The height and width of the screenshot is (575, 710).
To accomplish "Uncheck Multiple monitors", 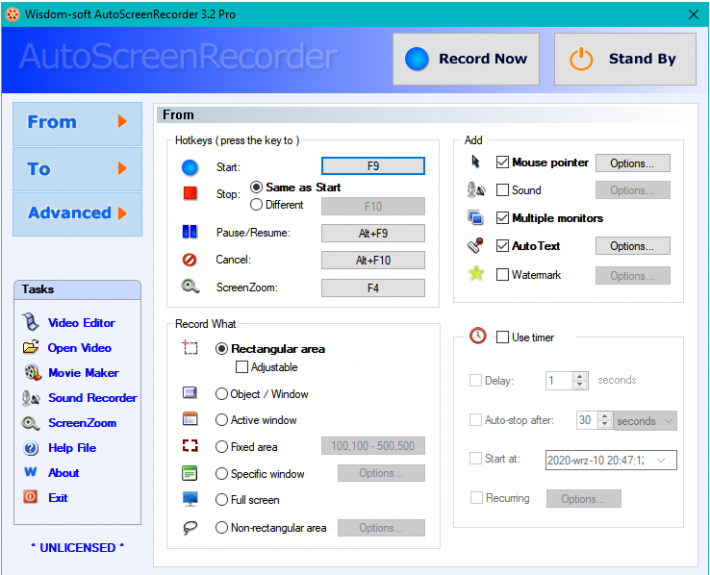I will pyautogui.click(x=502, y=218).
